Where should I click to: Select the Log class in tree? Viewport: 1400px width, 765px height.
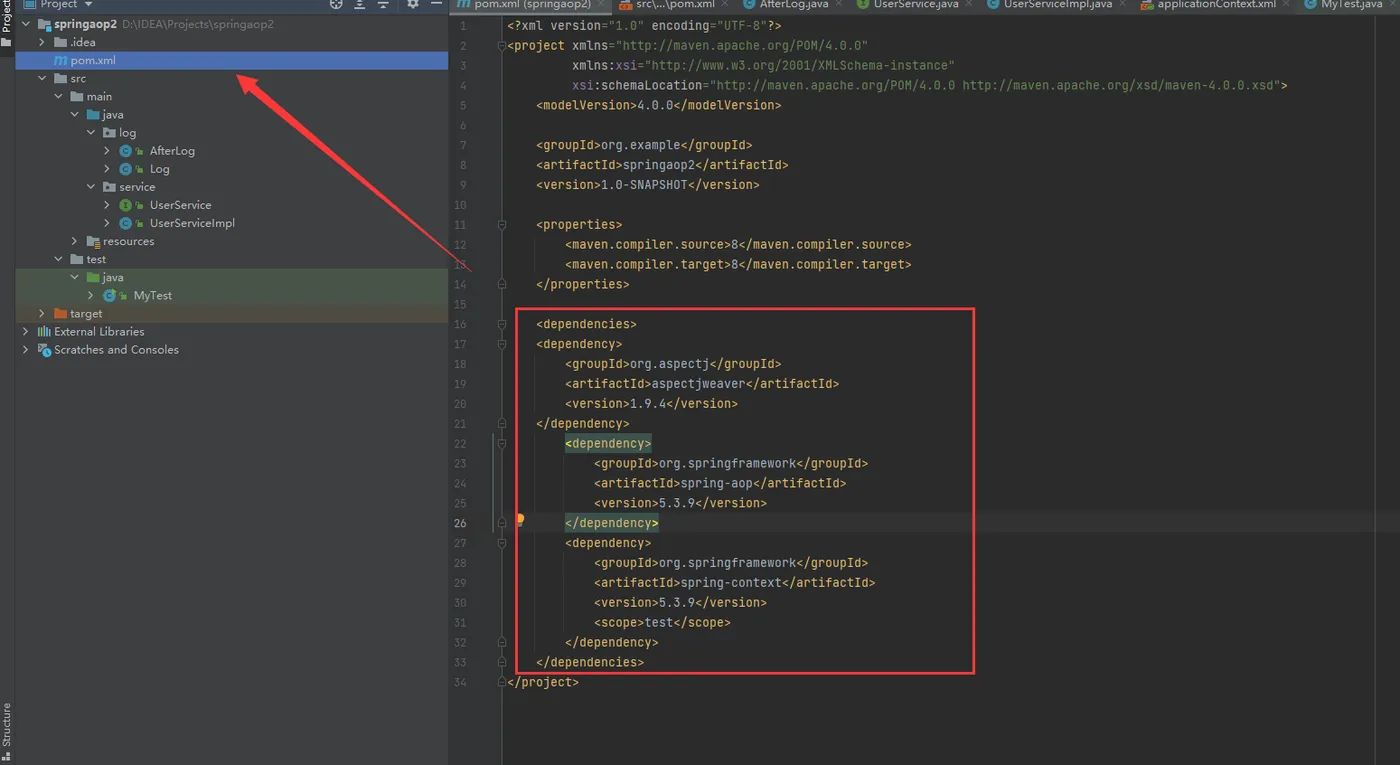[x=159, y=169]
